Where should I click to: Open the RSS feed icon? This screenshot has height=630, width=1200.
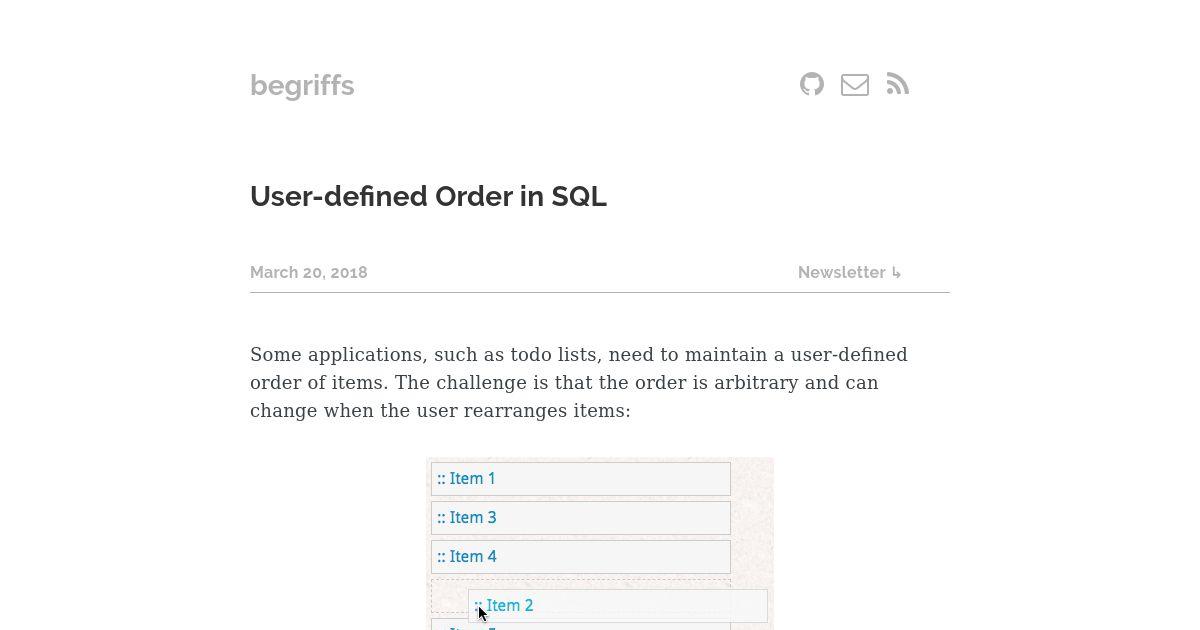tap(898, 85)
